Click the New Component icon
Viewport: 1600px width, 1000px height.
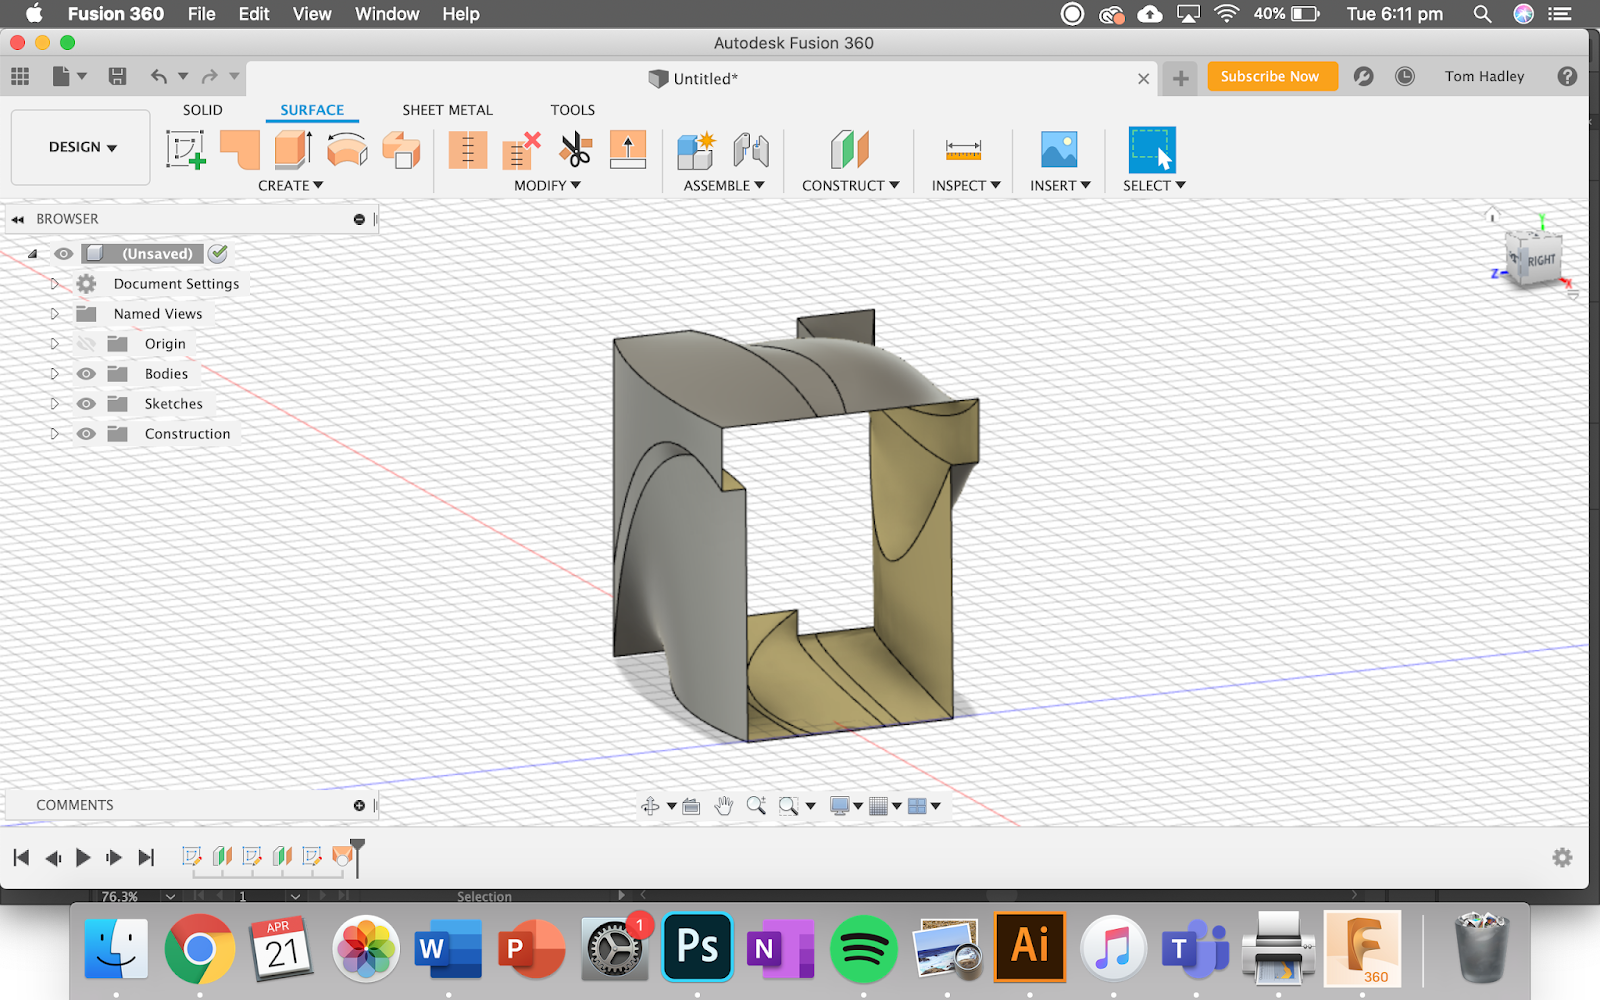tap(696, 150)
